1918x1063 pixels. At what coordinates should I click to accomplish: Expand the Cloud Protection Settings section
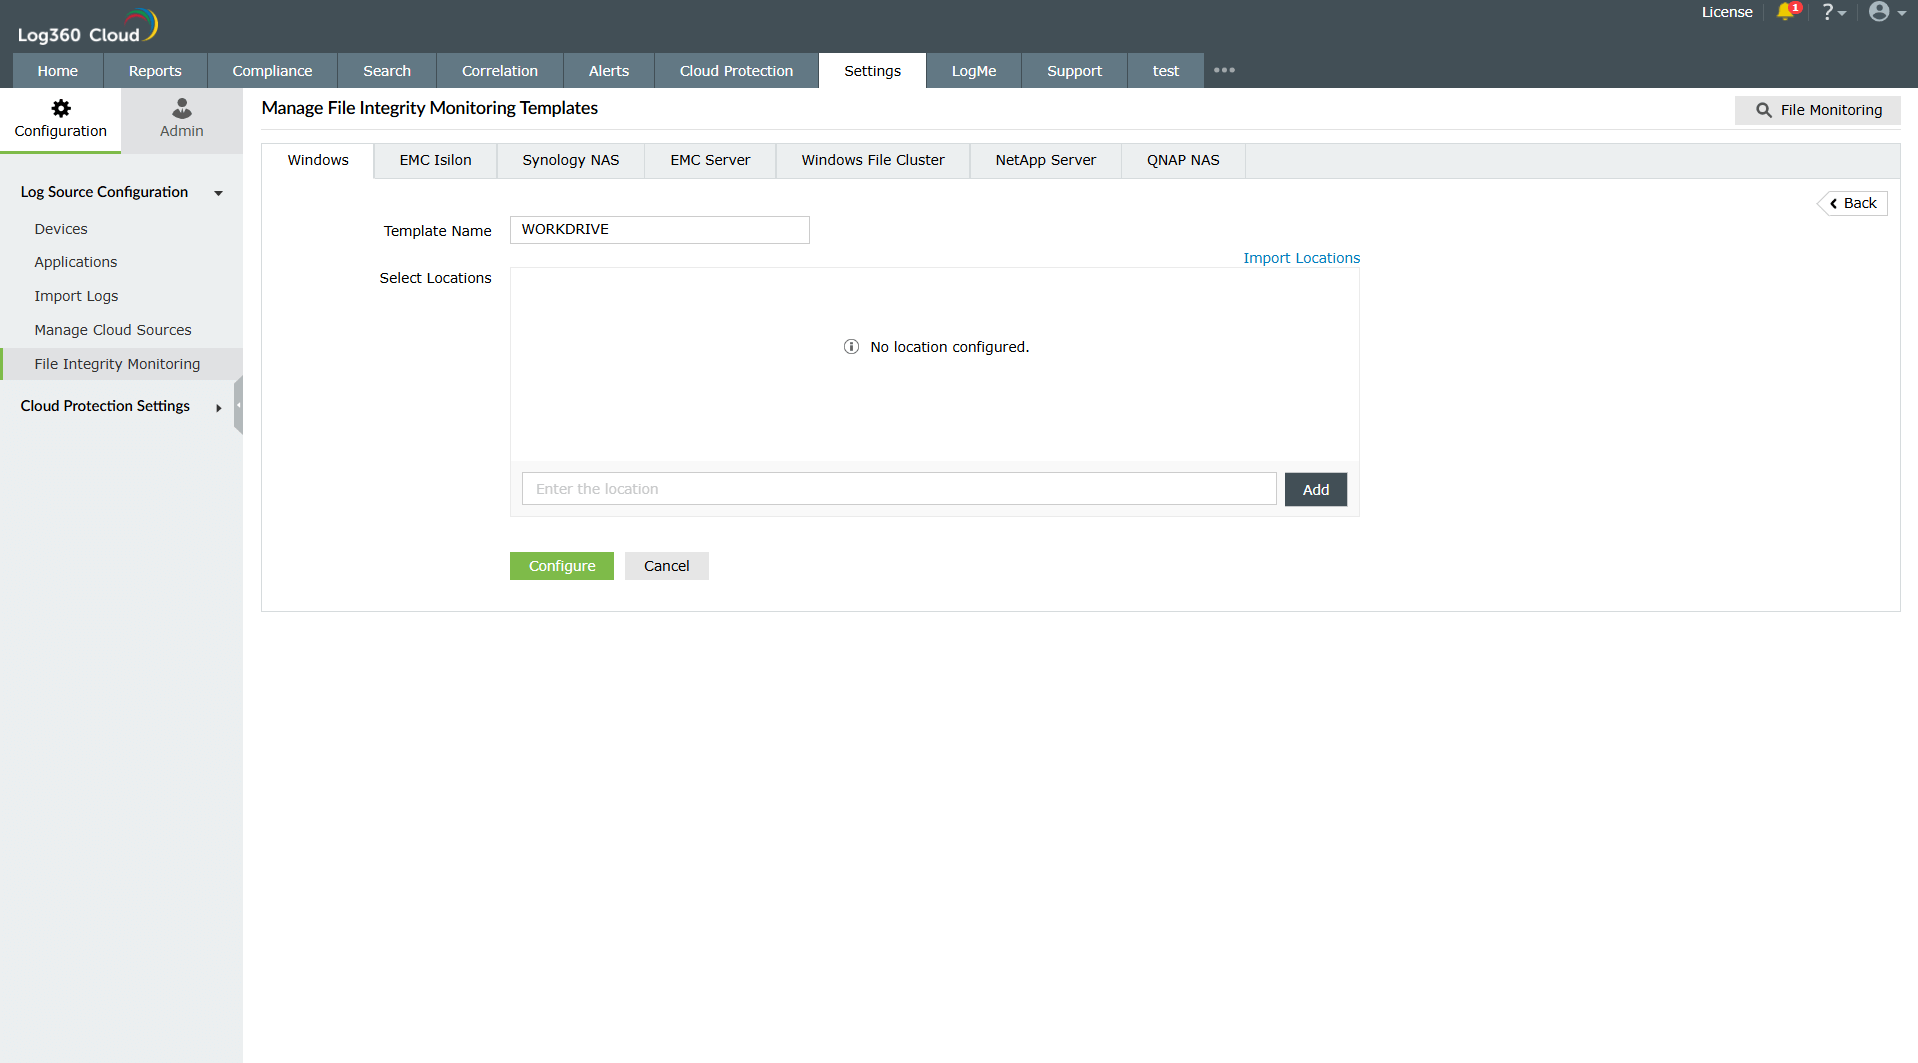click(x=218, y=408)
